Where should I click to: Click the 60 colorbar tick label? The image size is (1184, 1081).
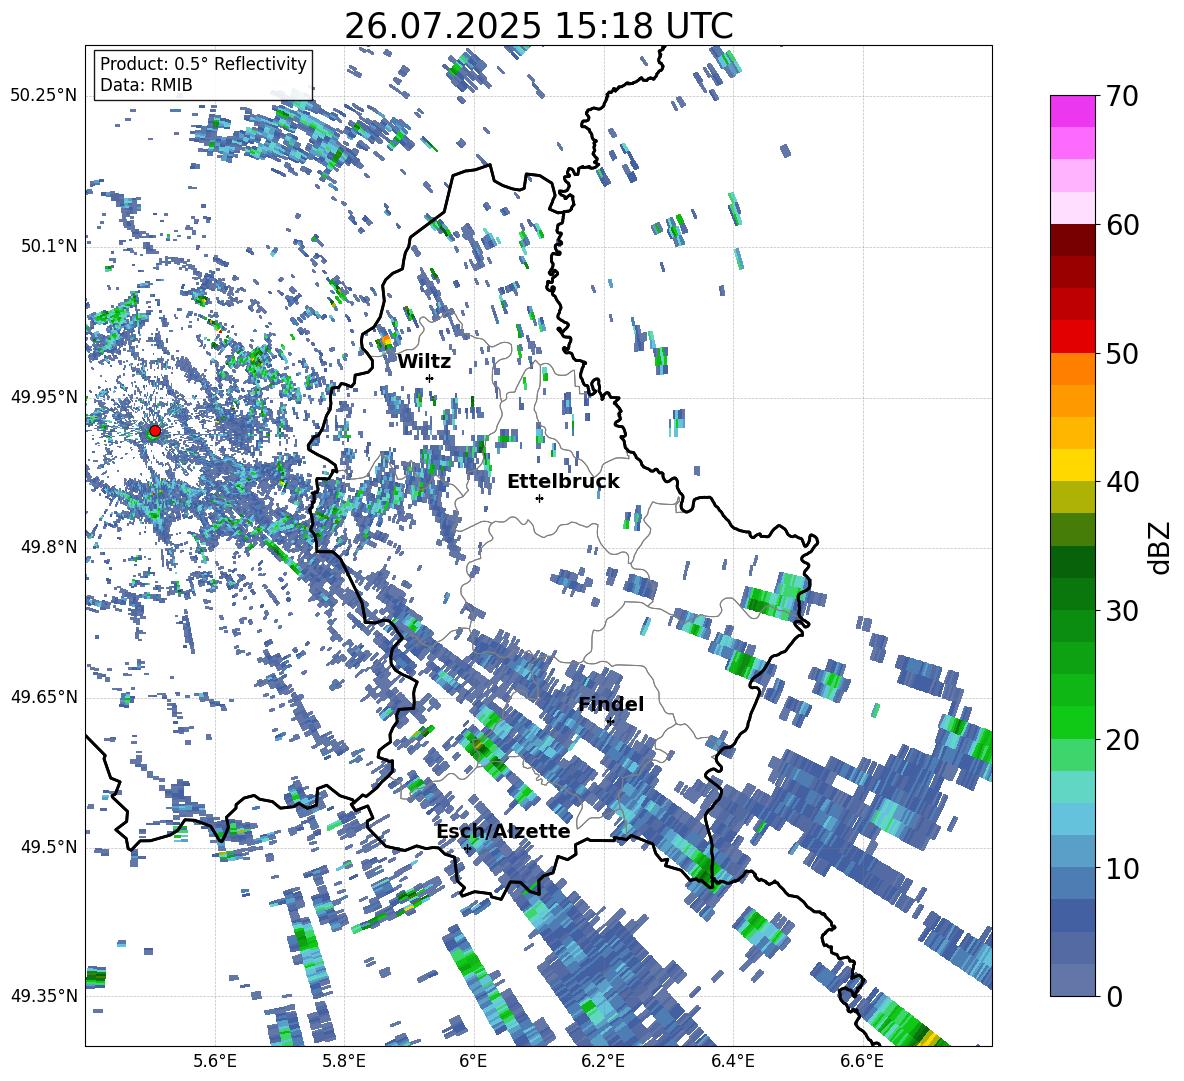click(x=1122, y=225)
